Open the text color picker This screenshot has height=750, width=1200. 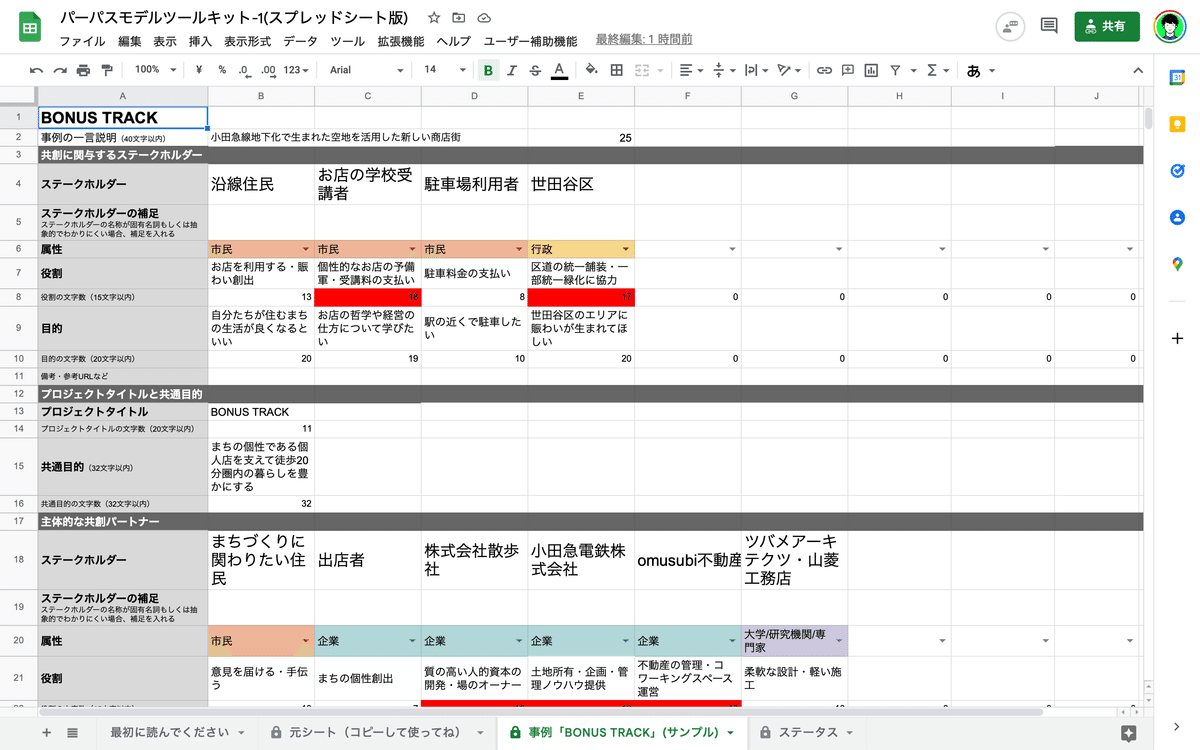[x=559, y=70]
